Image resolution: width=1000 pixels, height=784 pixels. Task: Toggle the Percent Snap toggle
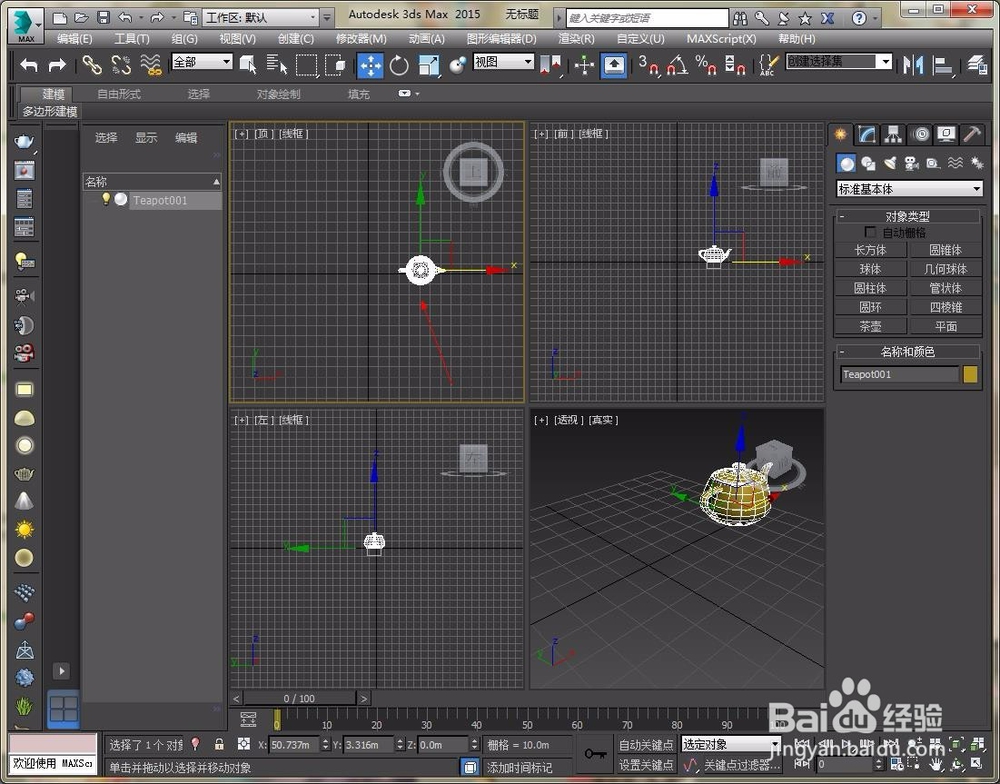(x=706, y=65)
